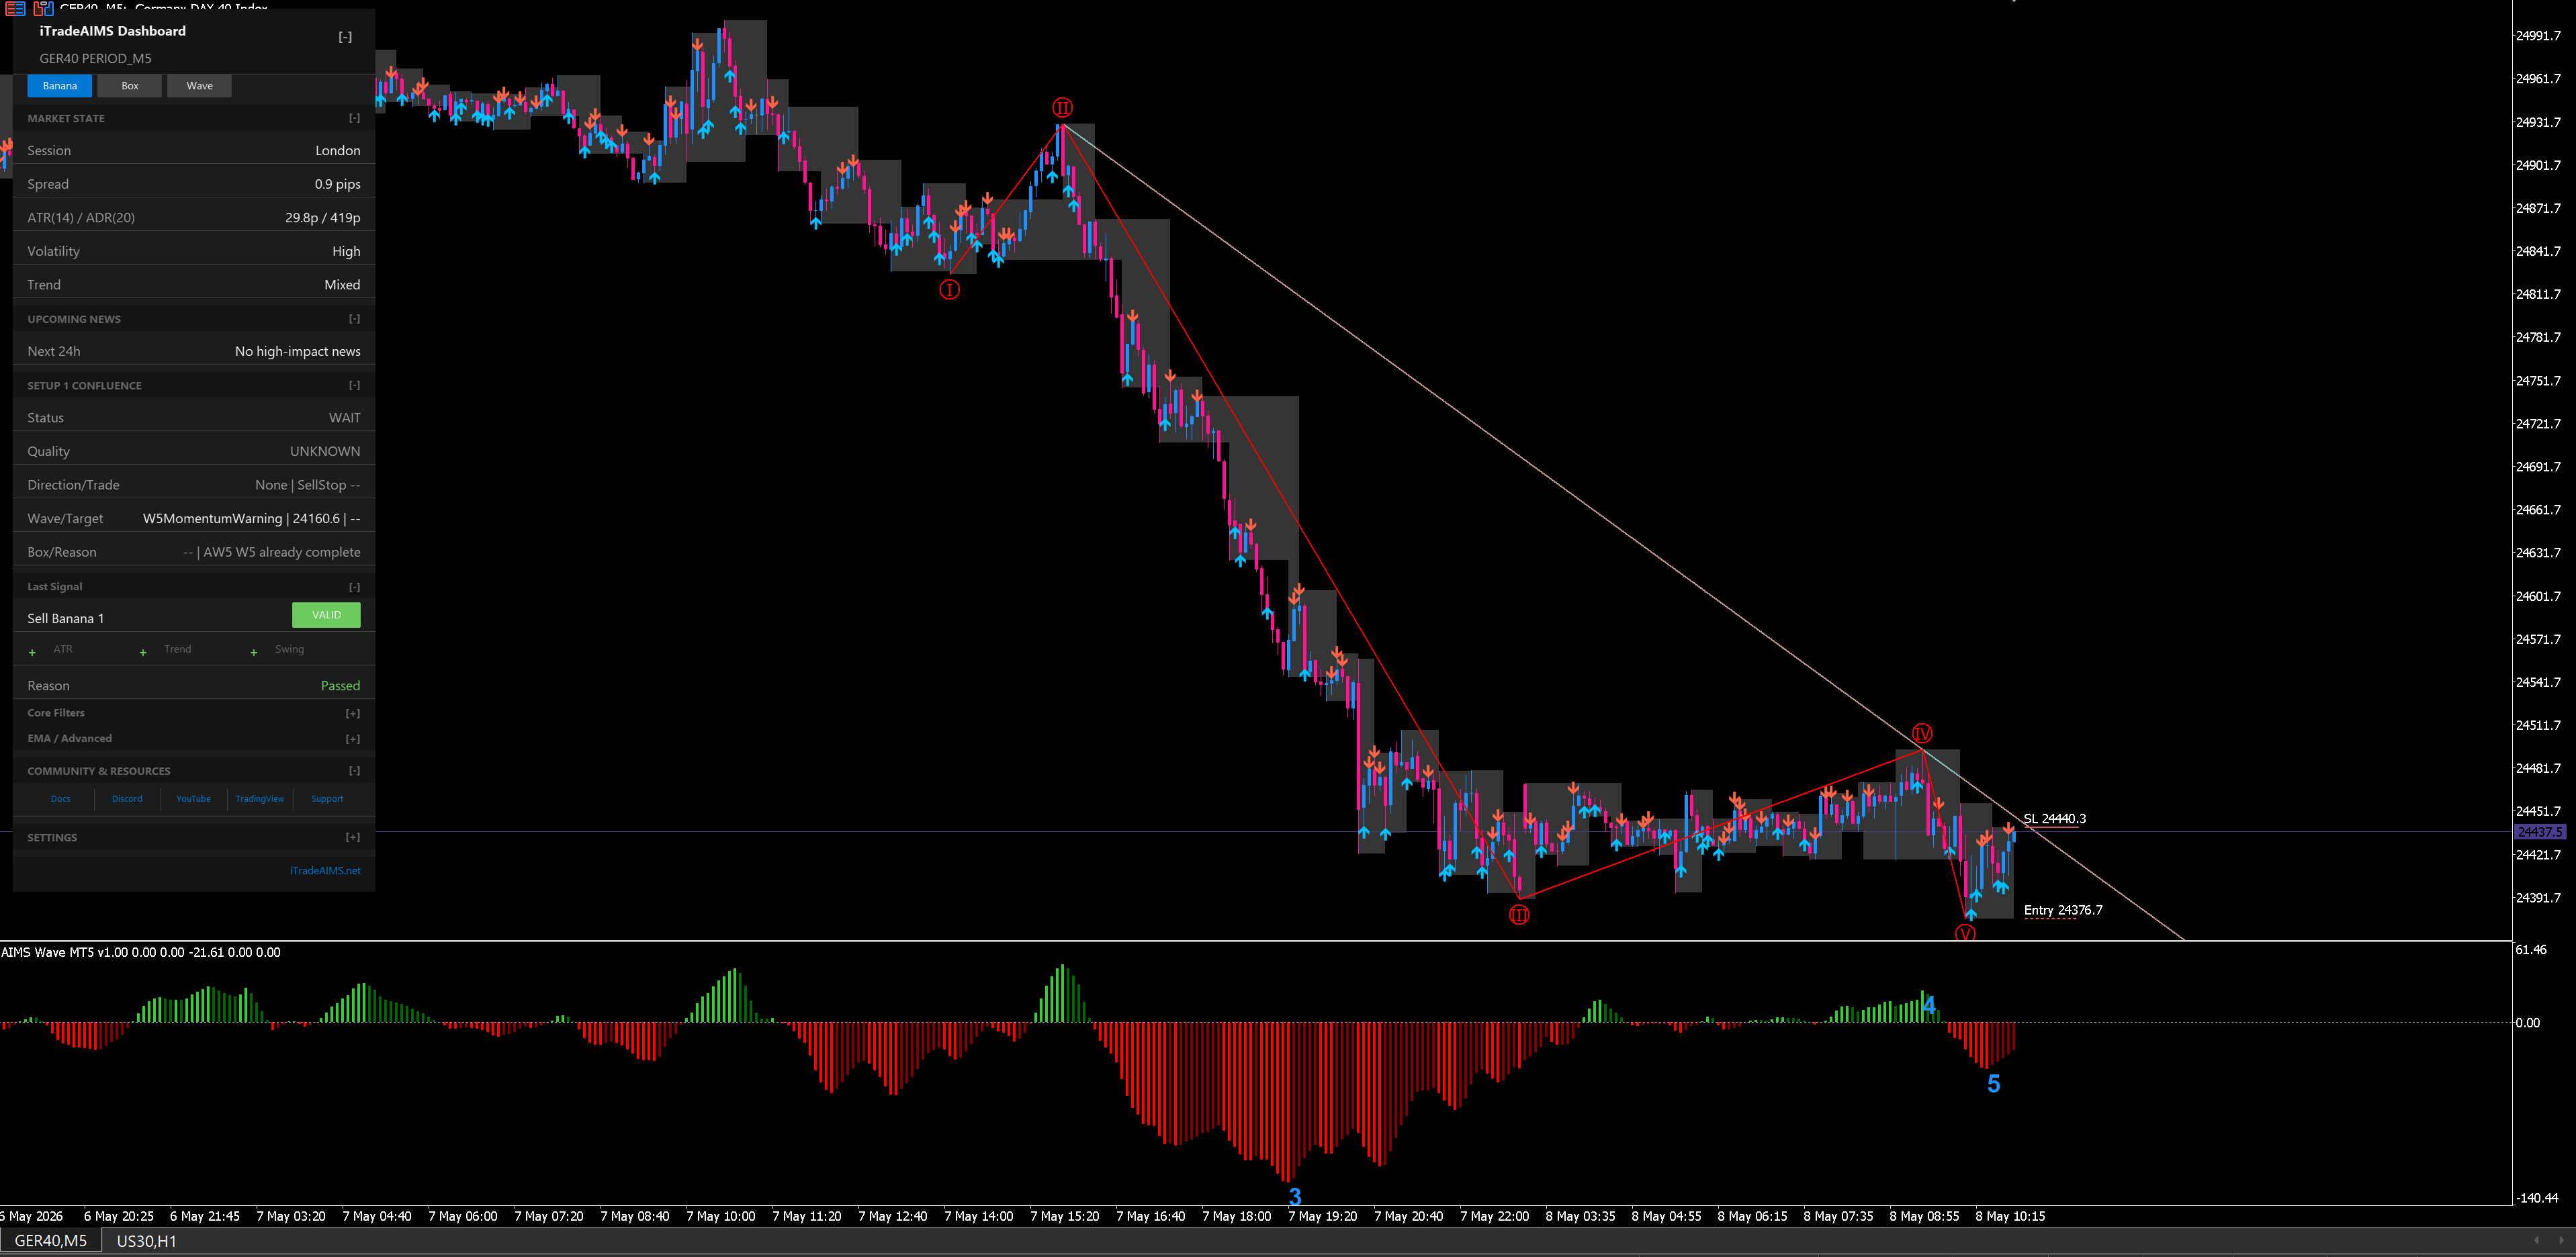Collapse the Setup 1 Confluence section
2576x1257 pixels.
point(354,385)
